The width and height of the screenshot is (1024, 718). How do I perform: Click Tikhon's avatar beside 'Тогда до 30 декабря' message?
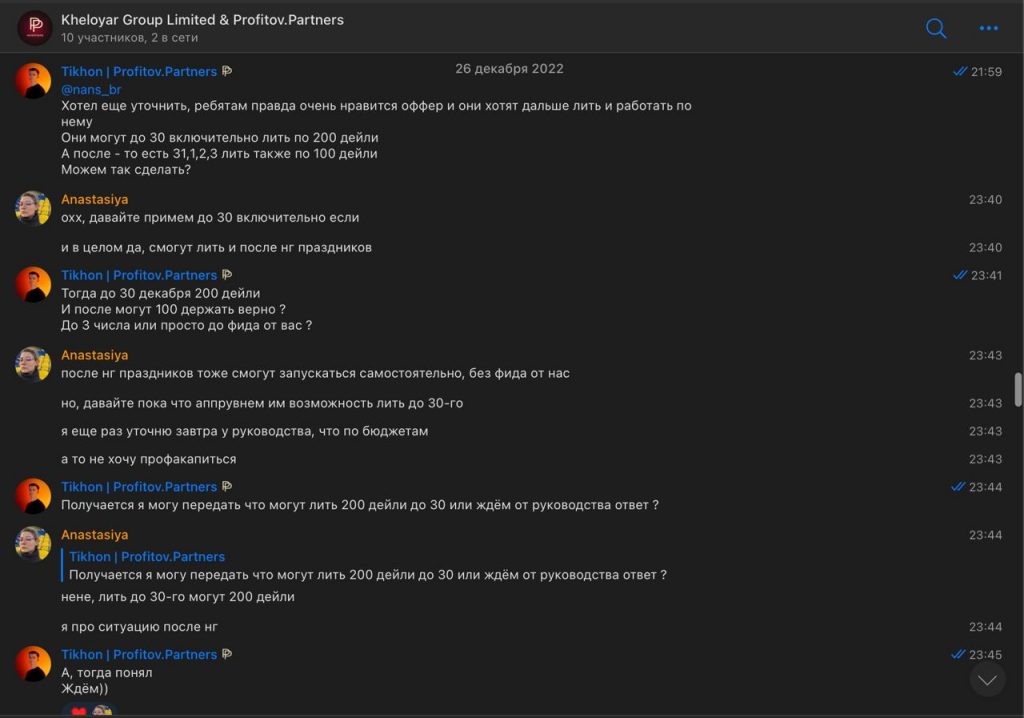point(33,284)
